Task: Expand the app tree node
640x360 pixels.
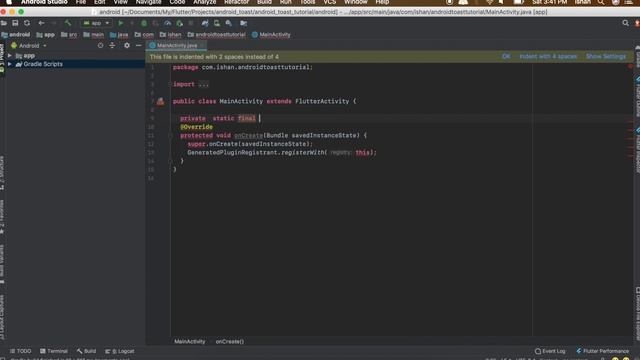Action: (9, 56)
